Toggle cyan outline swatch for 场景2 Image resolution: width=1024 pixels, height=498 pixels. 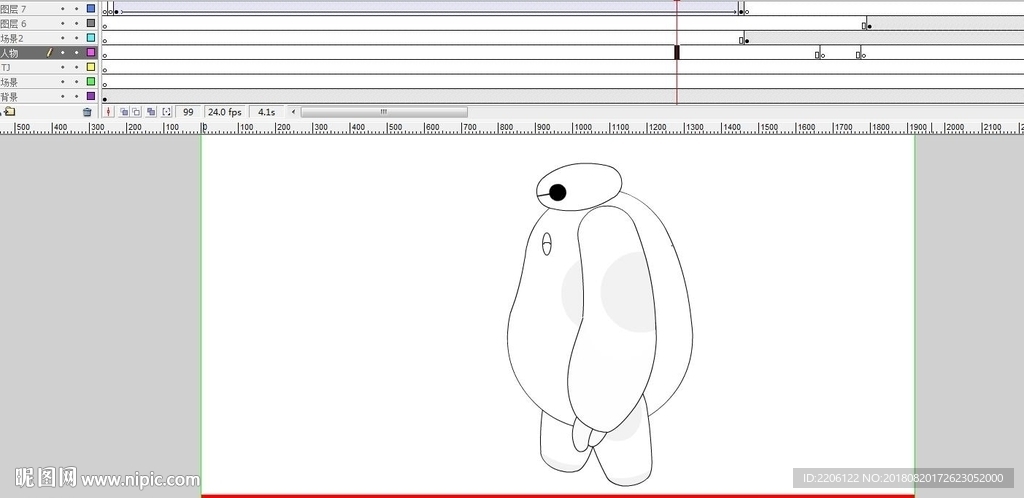coord(91,38)
